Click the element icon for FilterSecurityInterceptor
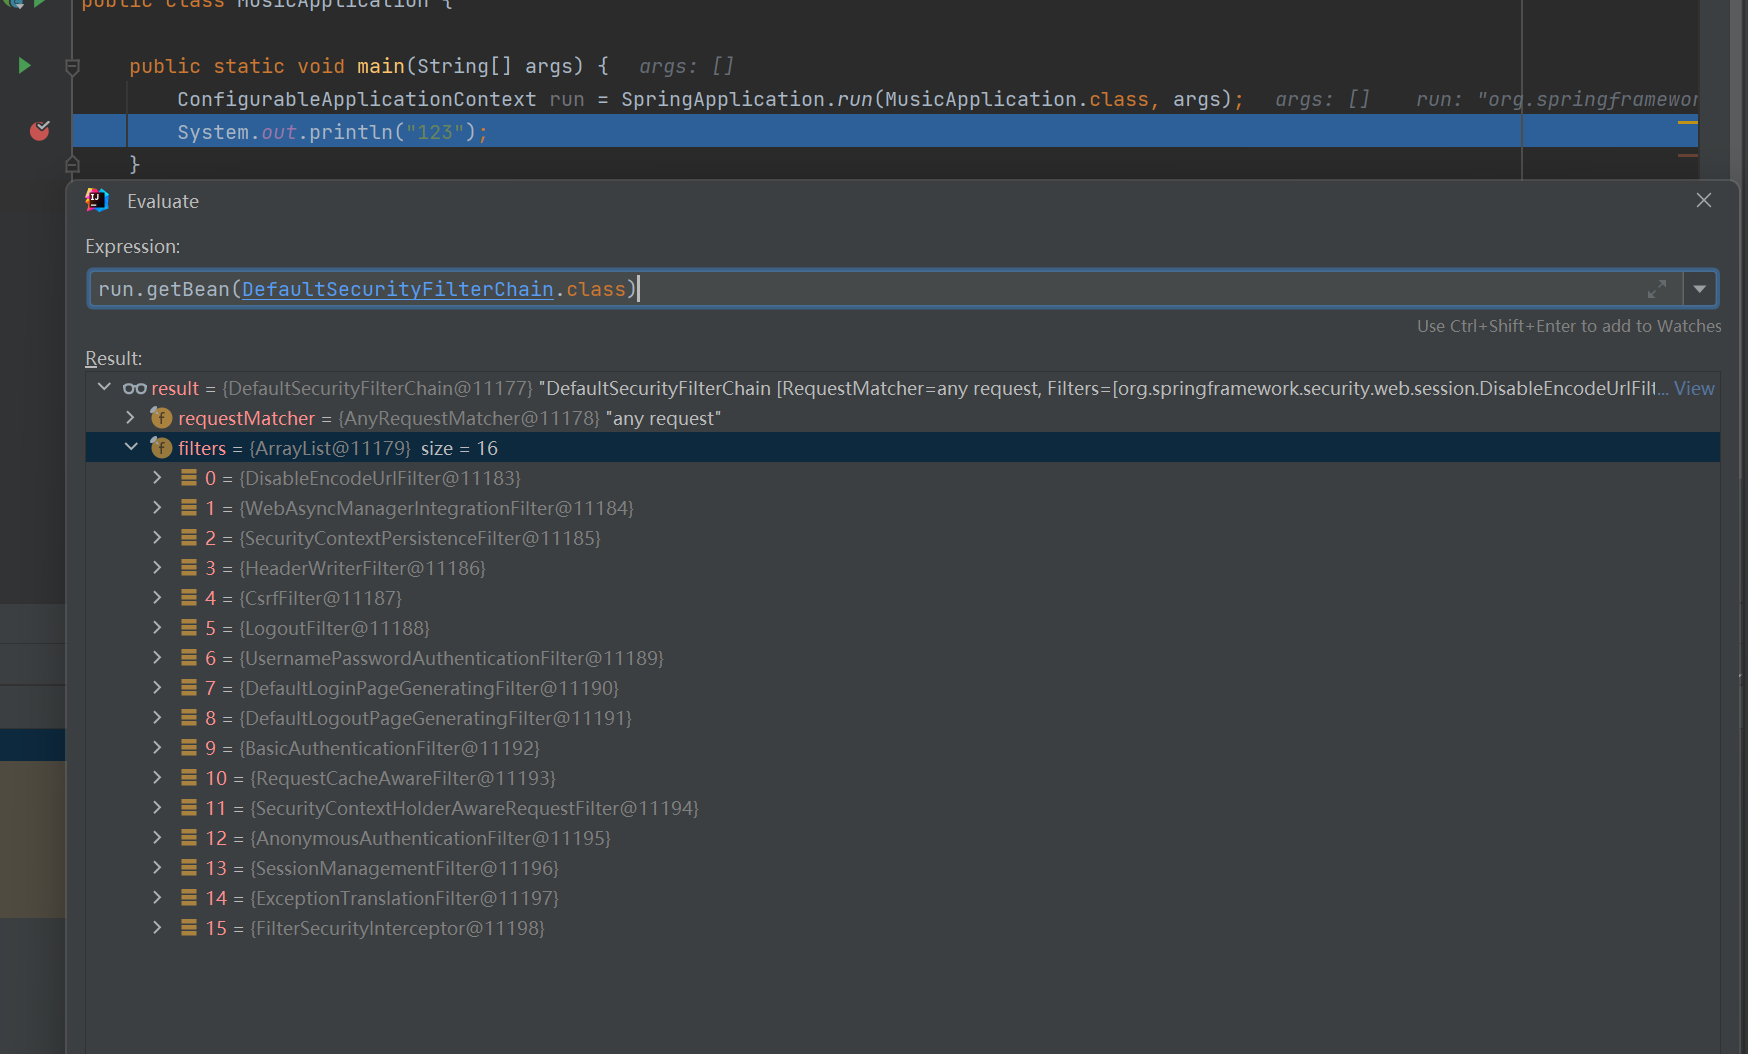1748x1054 pixels. (x=189, y=928)
